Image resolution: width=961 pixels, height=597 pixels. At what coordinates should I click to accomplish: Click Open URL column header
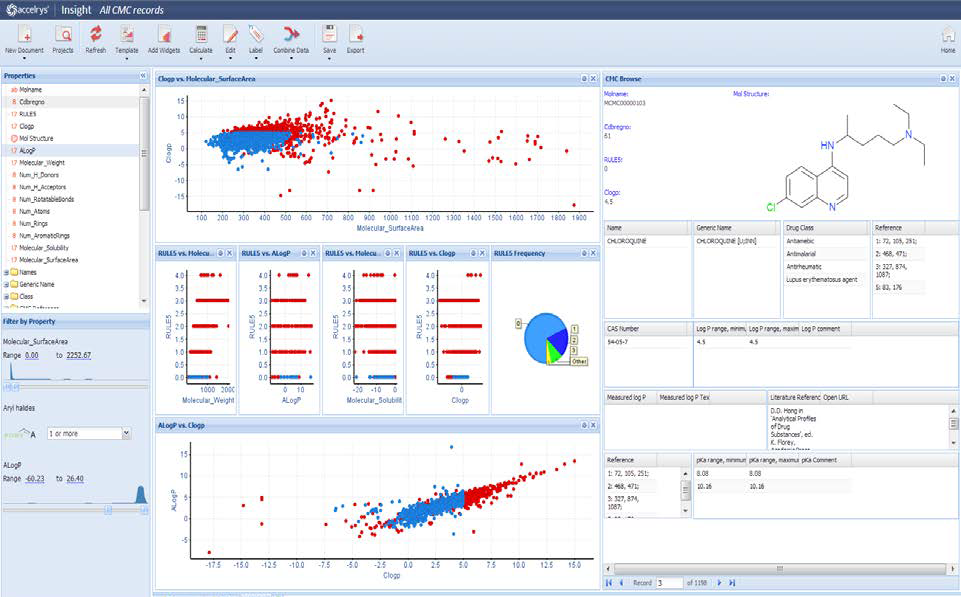point(836,397)
